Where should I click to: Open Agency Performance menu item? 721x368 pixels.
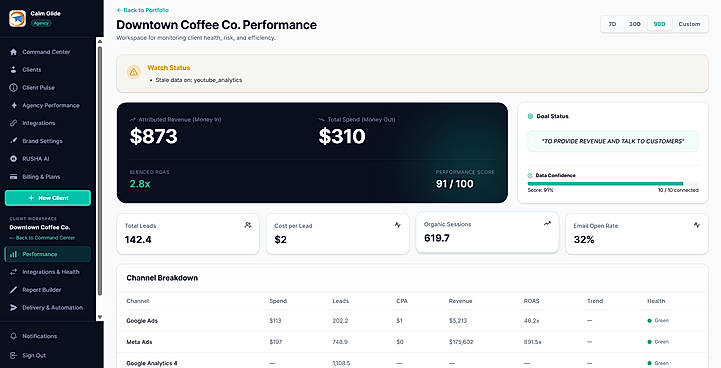[x=48, y=105]
